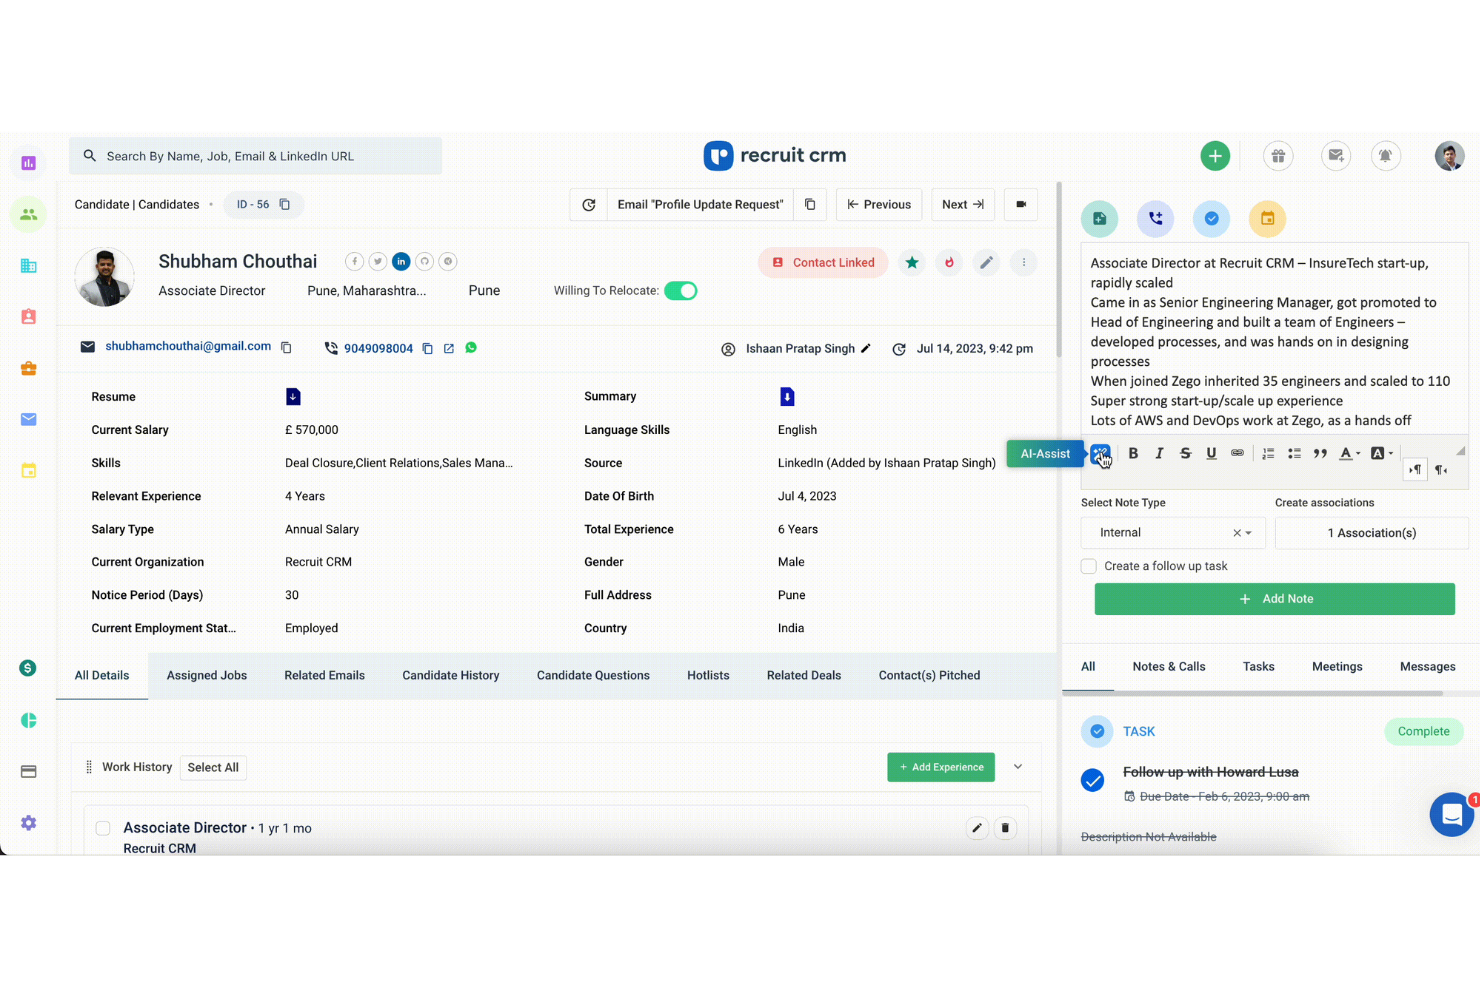Click the flame hot candidate icon
This screenshot has width=1480, height=987.
(949, 263)
